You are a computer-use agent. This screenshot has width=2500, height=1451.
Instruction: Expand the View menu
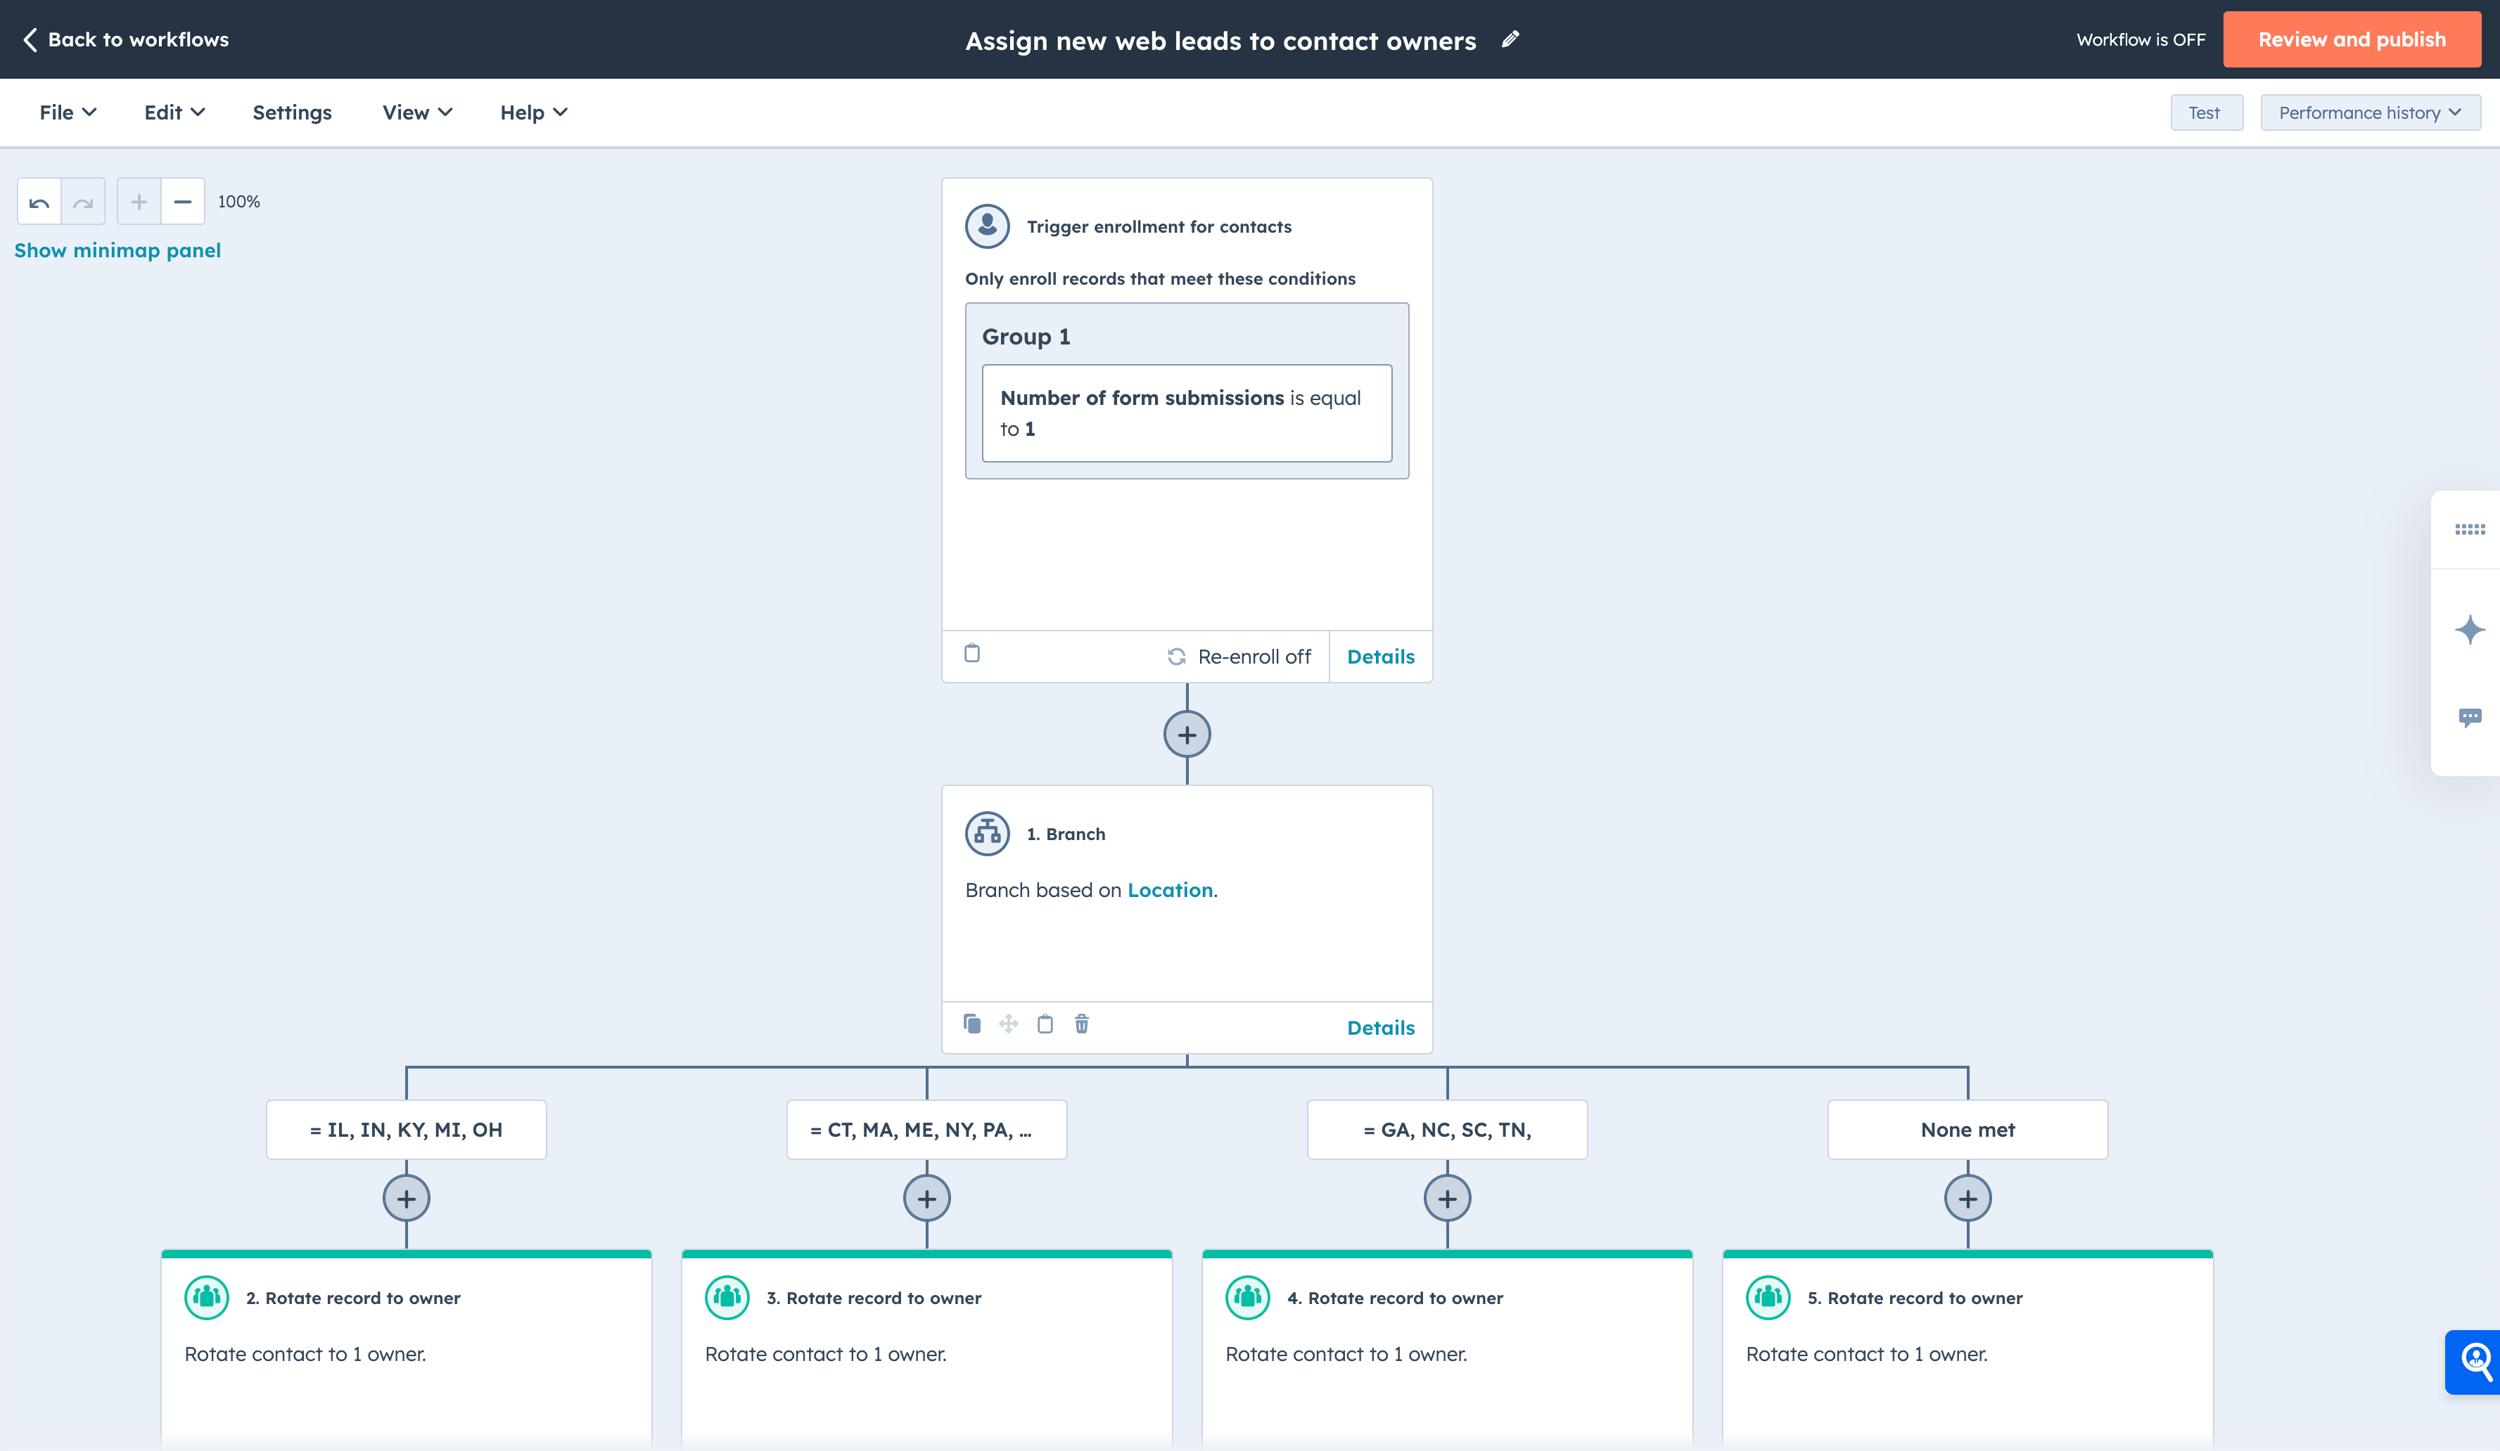click(x=416, y=112)
